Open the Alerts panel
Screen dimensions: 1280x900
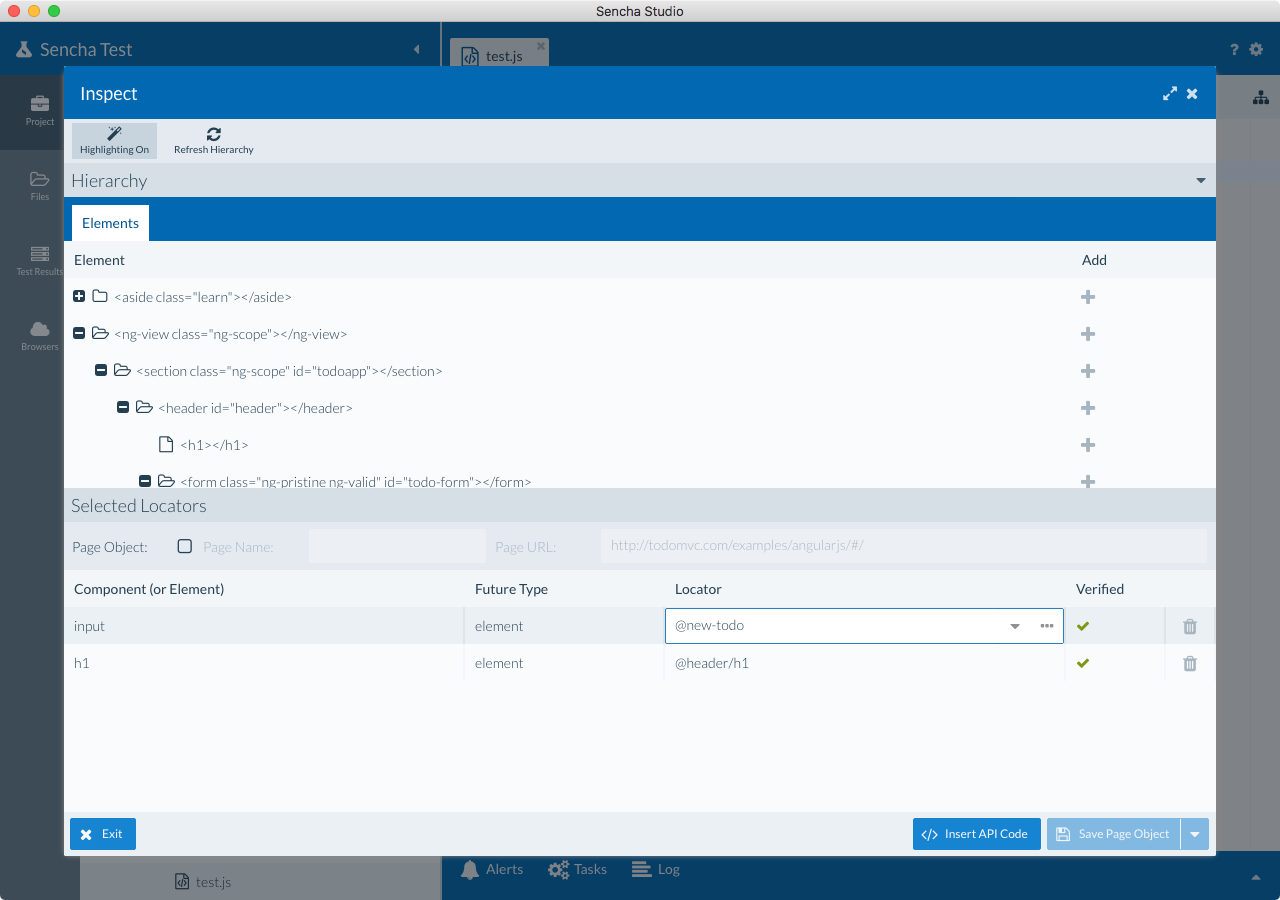492,870
